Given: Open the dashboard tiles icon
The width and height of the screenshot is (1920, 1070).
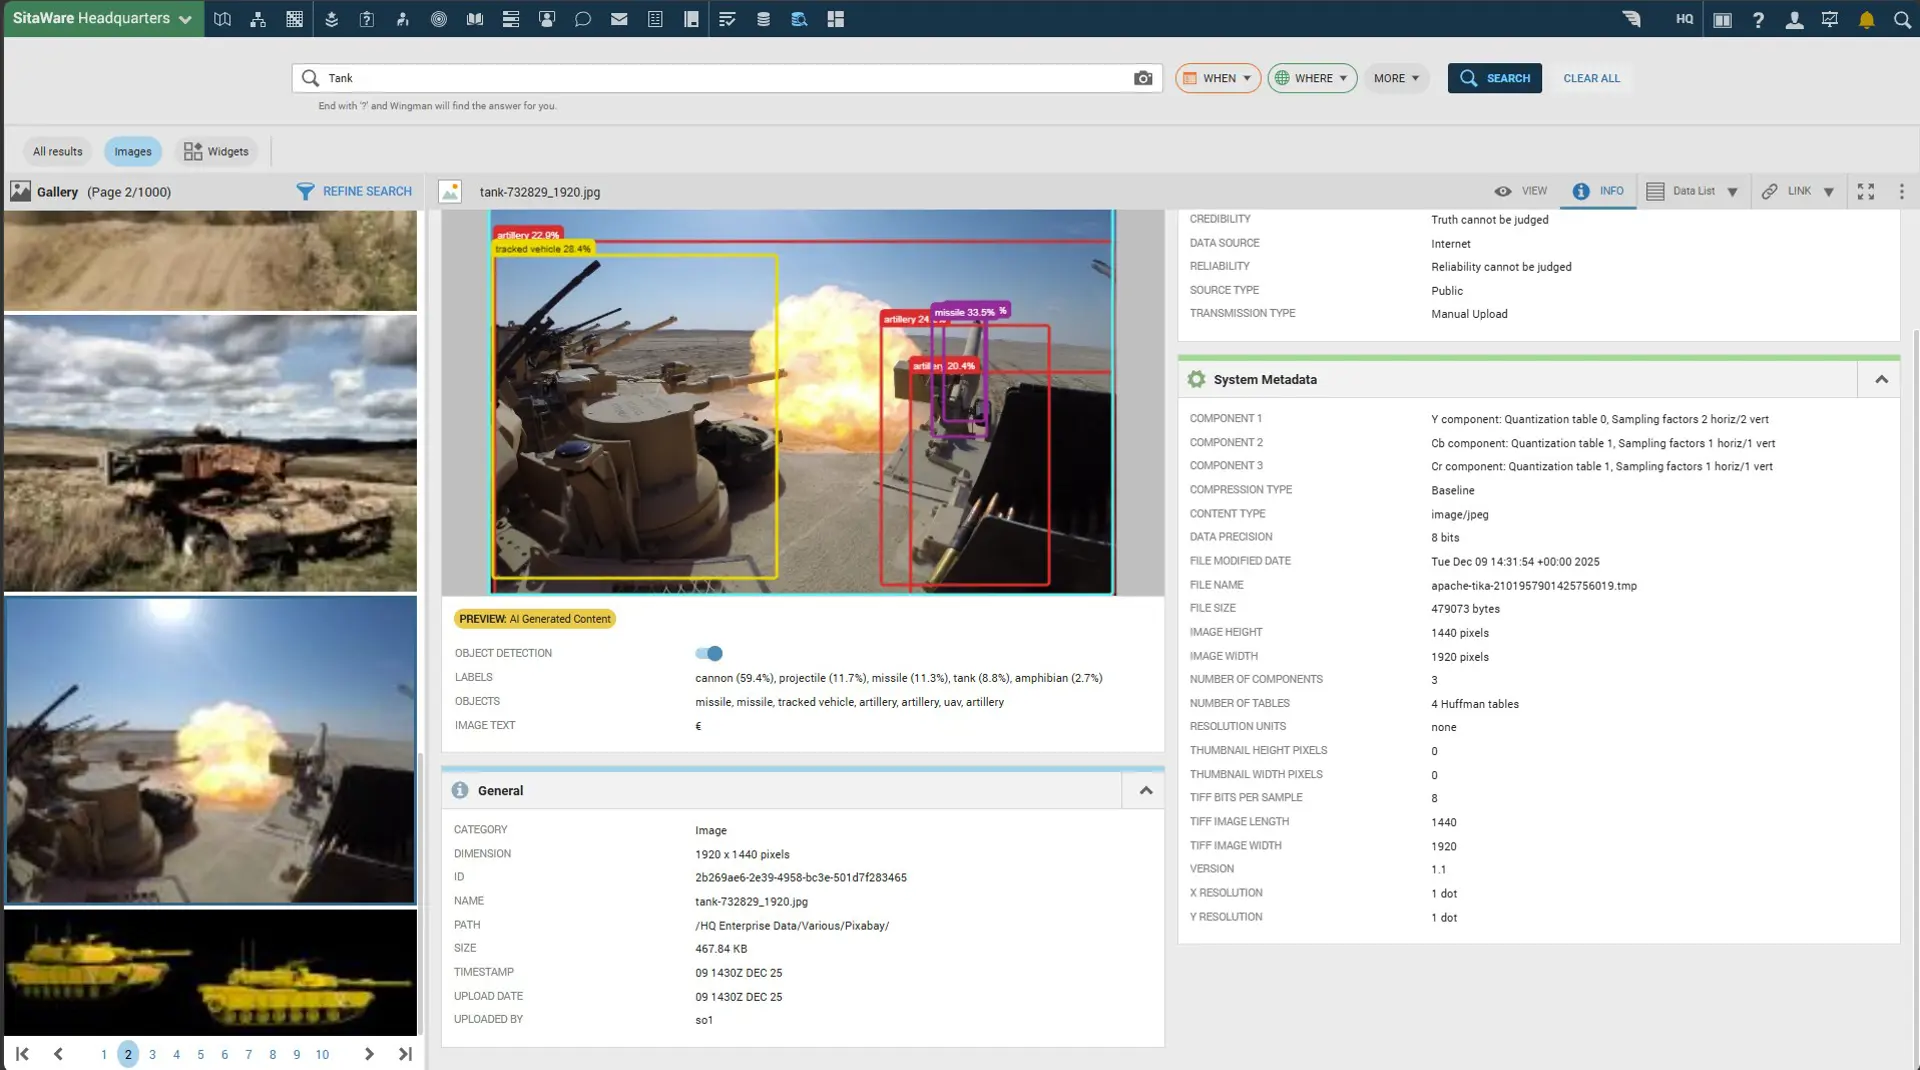Looking at the screenshot, I should (x=836, y=19).
